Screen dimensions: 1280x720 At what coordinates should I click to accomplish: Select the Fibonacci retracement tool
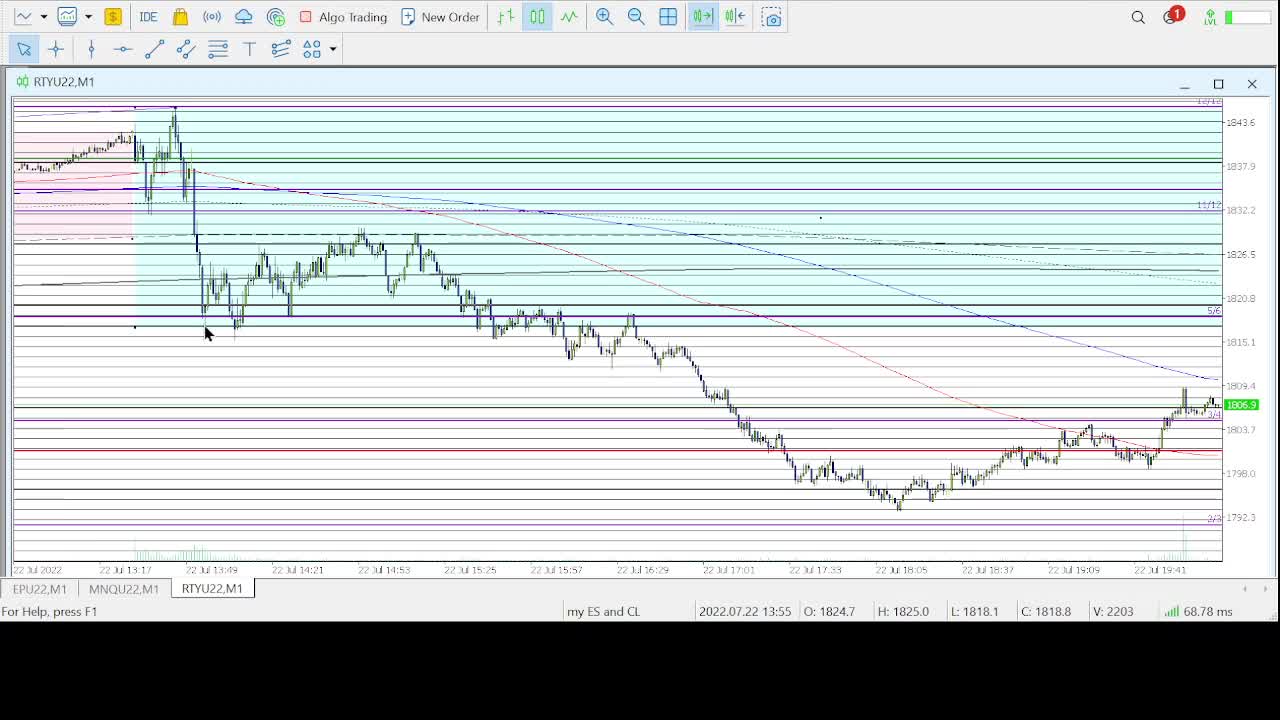point(218,48)
